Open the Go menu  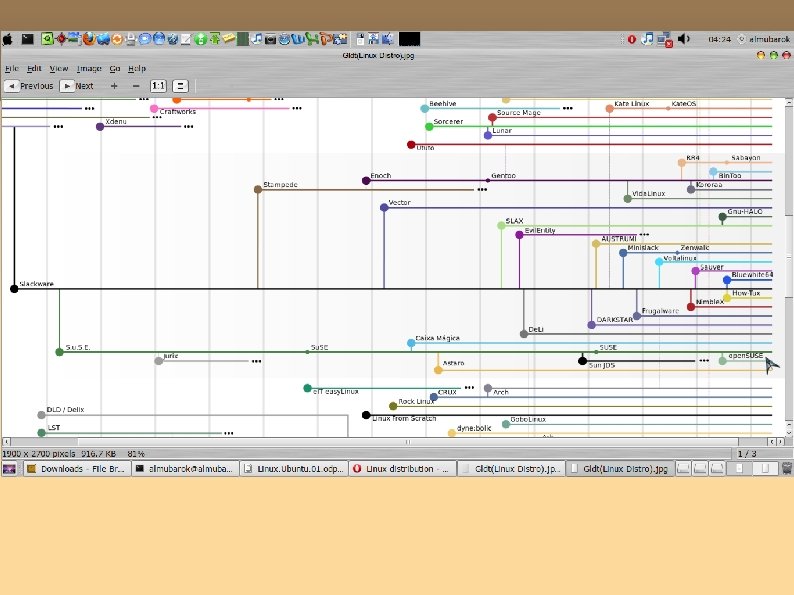tap(115, 68)
